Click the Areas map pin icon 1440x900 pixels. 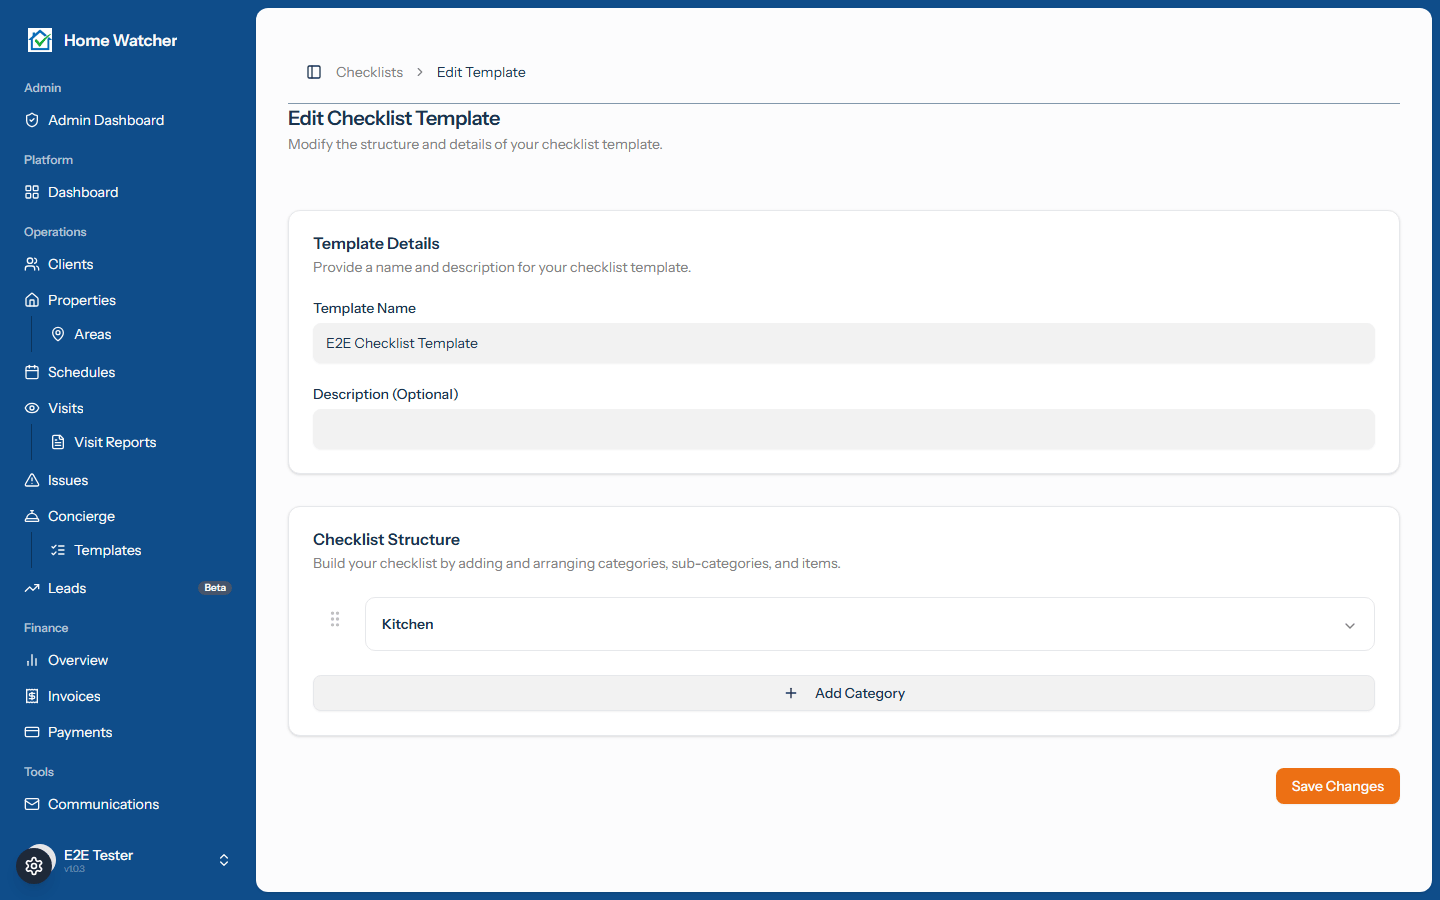(x=58, y=334)
